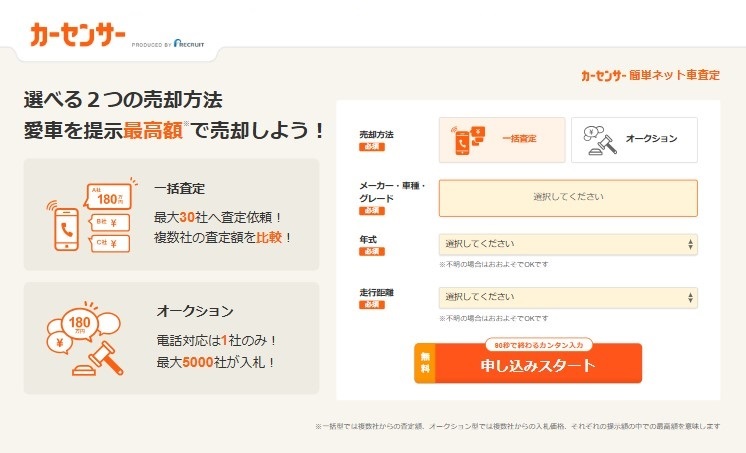Click the 一括査定 heading on the left card

(179, 188)
